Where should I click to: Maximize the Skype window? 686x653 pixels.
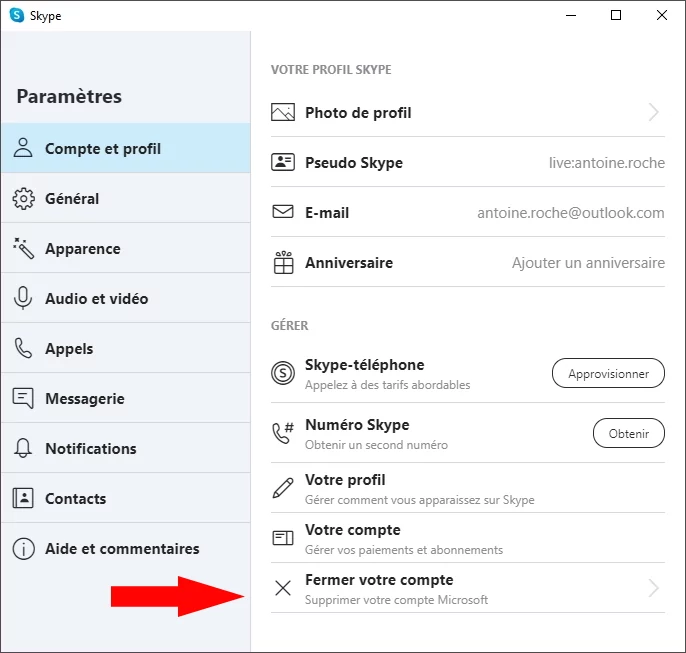pyautogui.click(x=616, y=15)
